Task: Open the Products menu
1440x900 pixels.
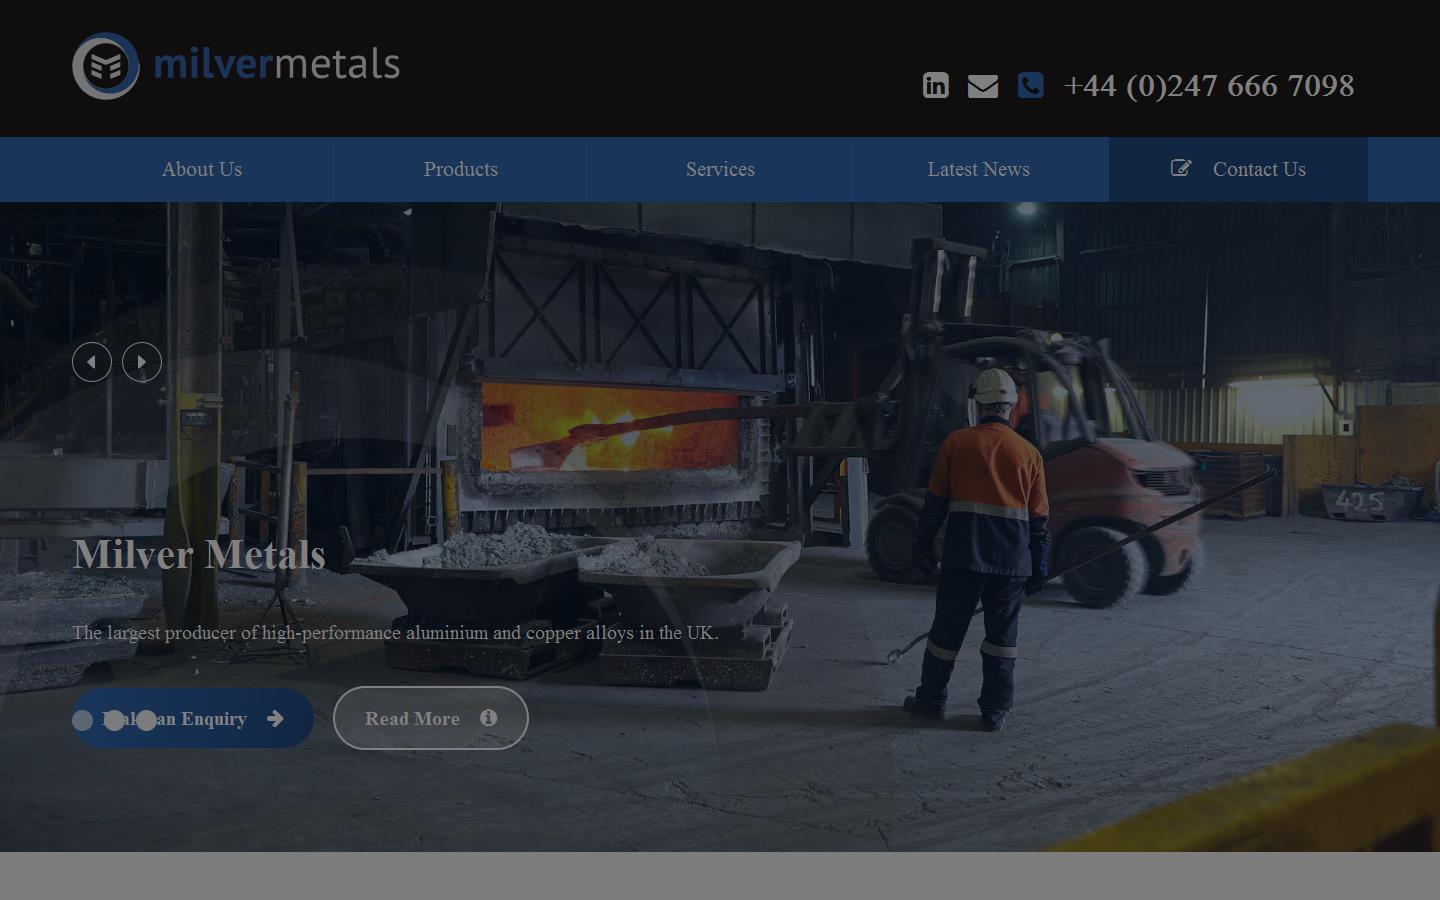Action: pos(460,169)
